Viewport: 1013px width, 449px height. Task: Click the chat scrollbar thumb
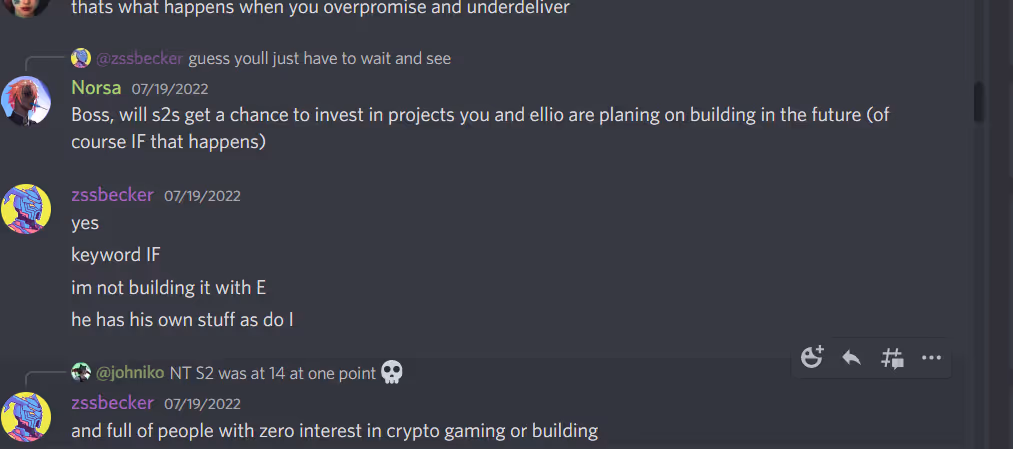pyautogui.click(x=979, y=101)
